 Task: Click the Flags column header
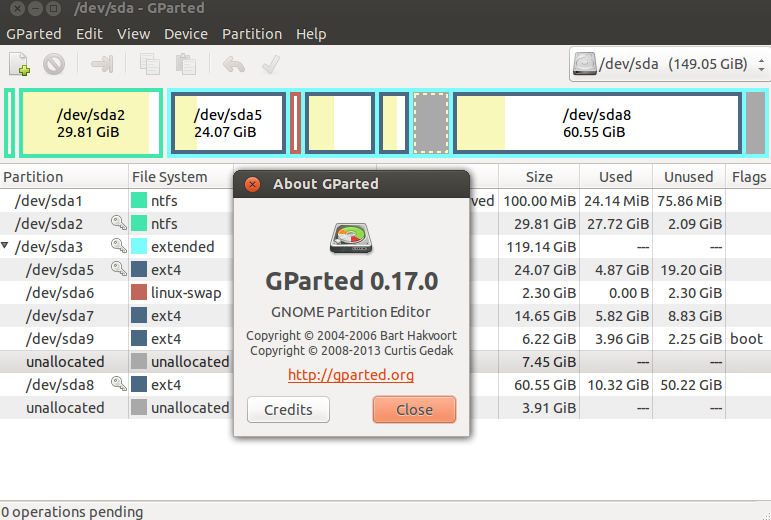(x=748, y=177)
